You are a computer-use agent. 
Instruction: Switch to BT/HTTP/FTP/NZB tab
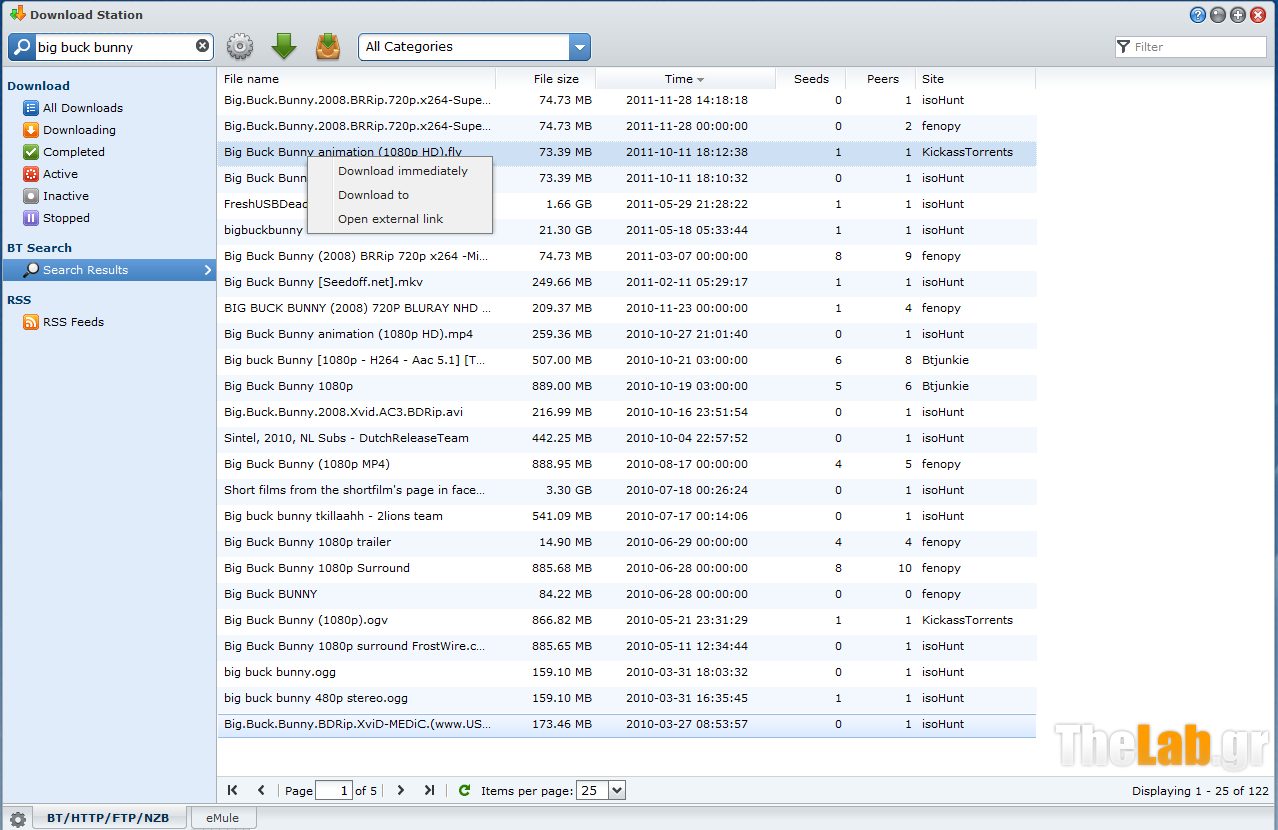(x=108, y=818)
